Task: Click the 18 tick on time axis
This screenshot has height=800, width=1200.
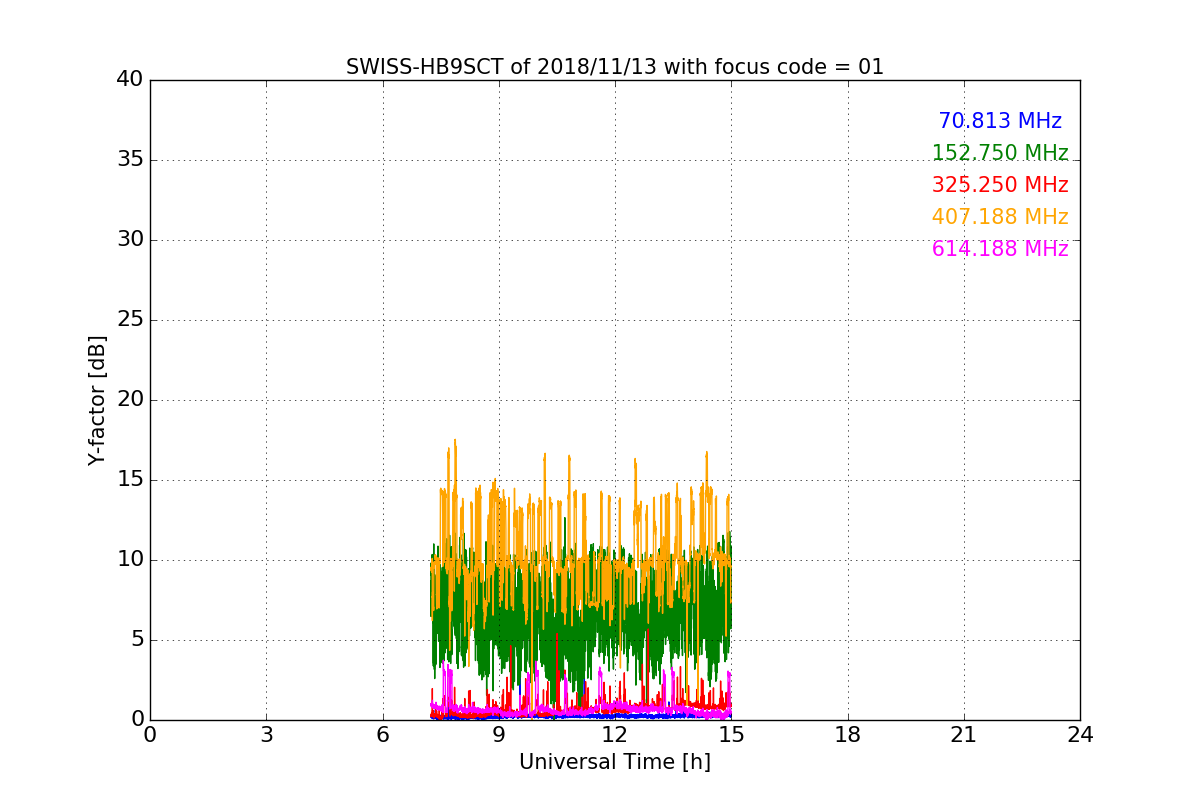Action: [x=848, y=735]
